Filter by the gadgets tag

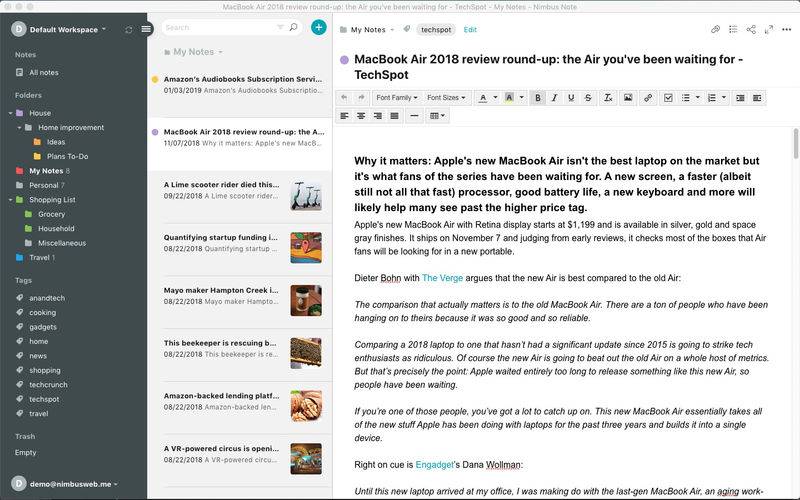[x=43, y=327]
